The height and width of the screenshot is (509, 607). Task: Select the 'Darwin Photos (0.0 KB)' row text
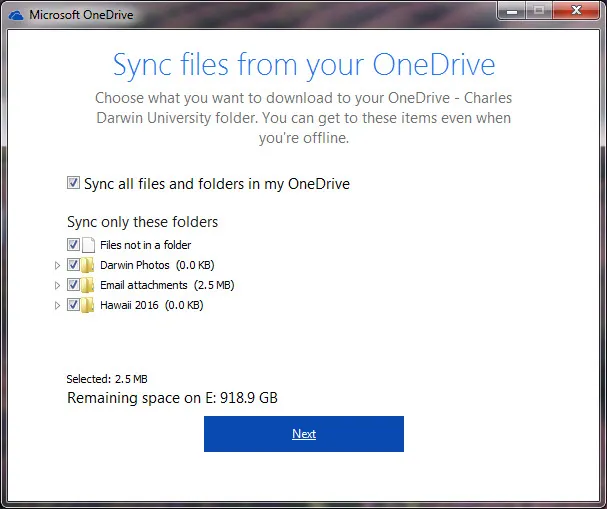click(x=157, y=265)
